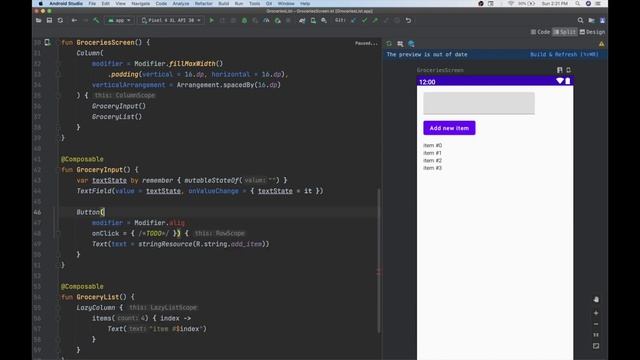This screenshot has width=640, height=360.
Task: Collapse the Column block fold marker at line 35
Action: 58,96
